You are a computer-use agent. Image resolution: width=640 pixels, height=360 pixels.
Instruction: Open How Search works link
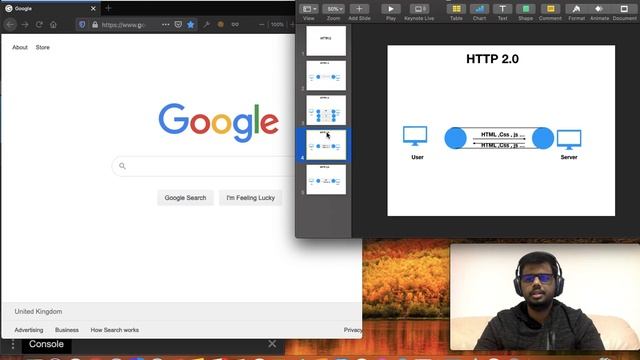115,330
